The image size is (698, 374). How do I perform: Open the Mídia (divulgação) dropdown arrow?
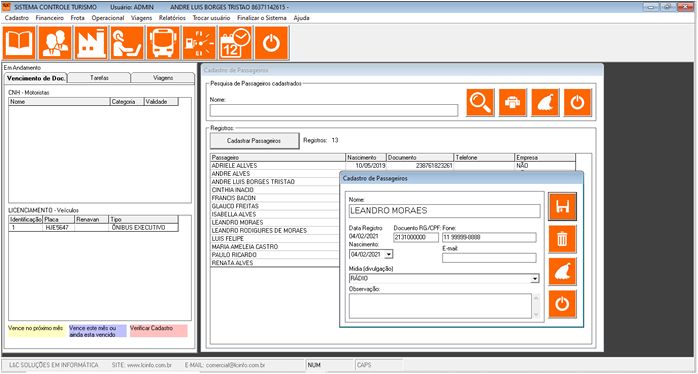(536, 279)
